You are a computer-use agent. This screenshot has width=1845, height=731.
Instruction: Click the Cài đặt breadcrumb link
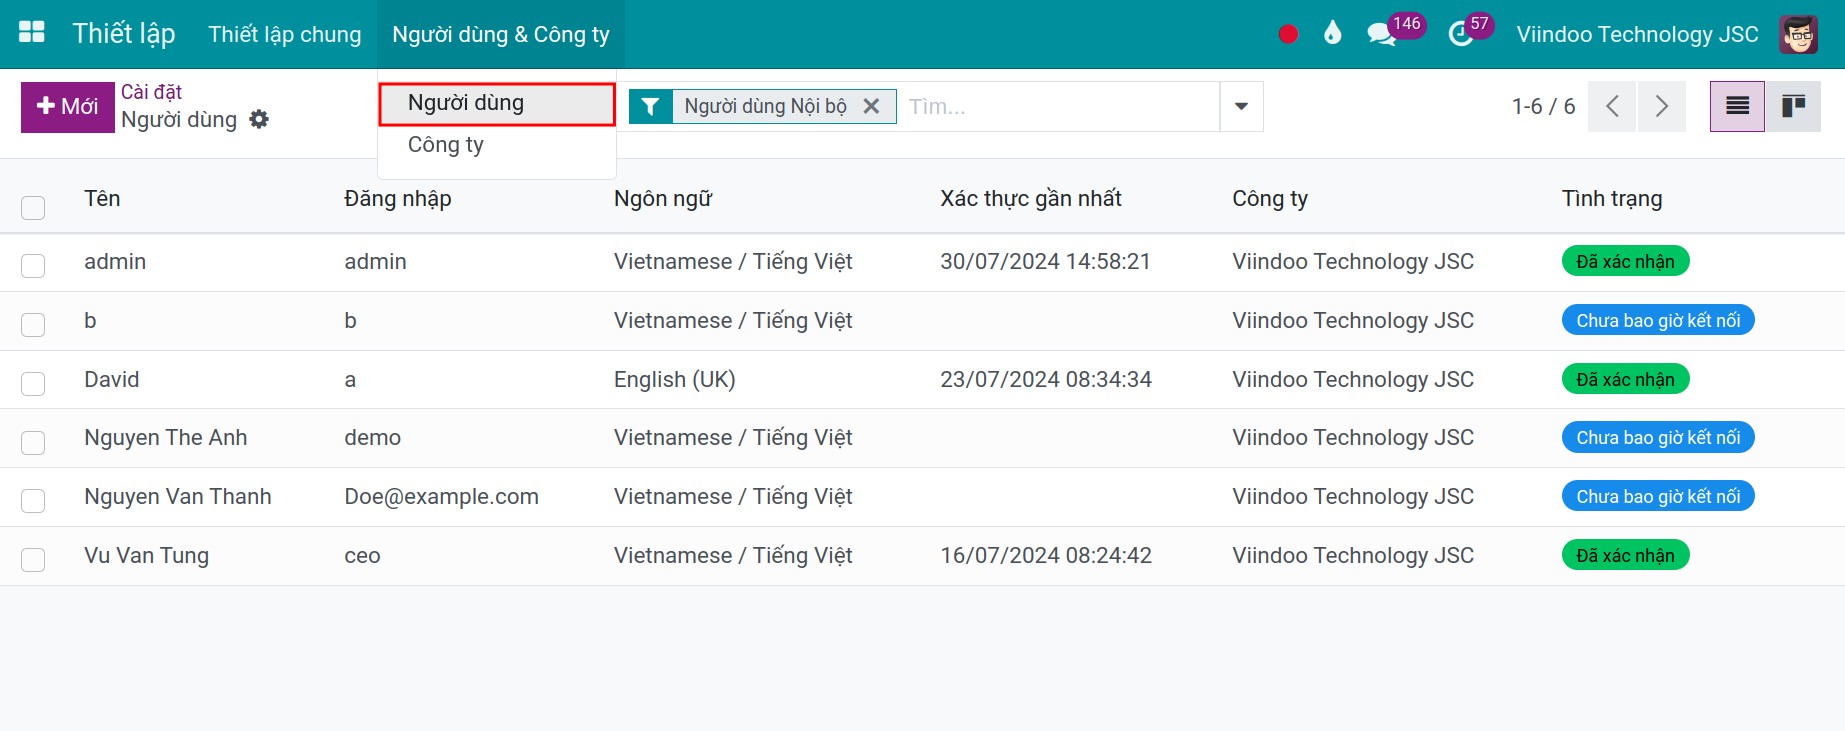[151, 92]
